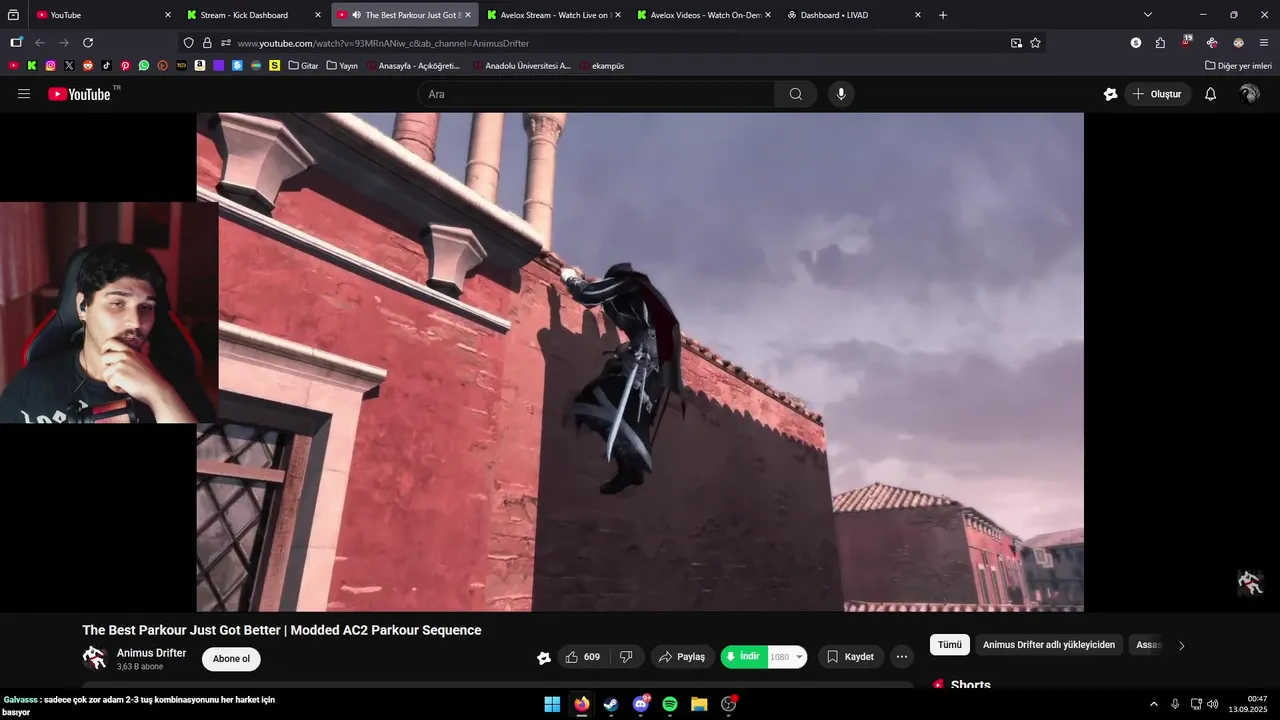Subscribe with the Abone ol button

[x=231, y=659]
